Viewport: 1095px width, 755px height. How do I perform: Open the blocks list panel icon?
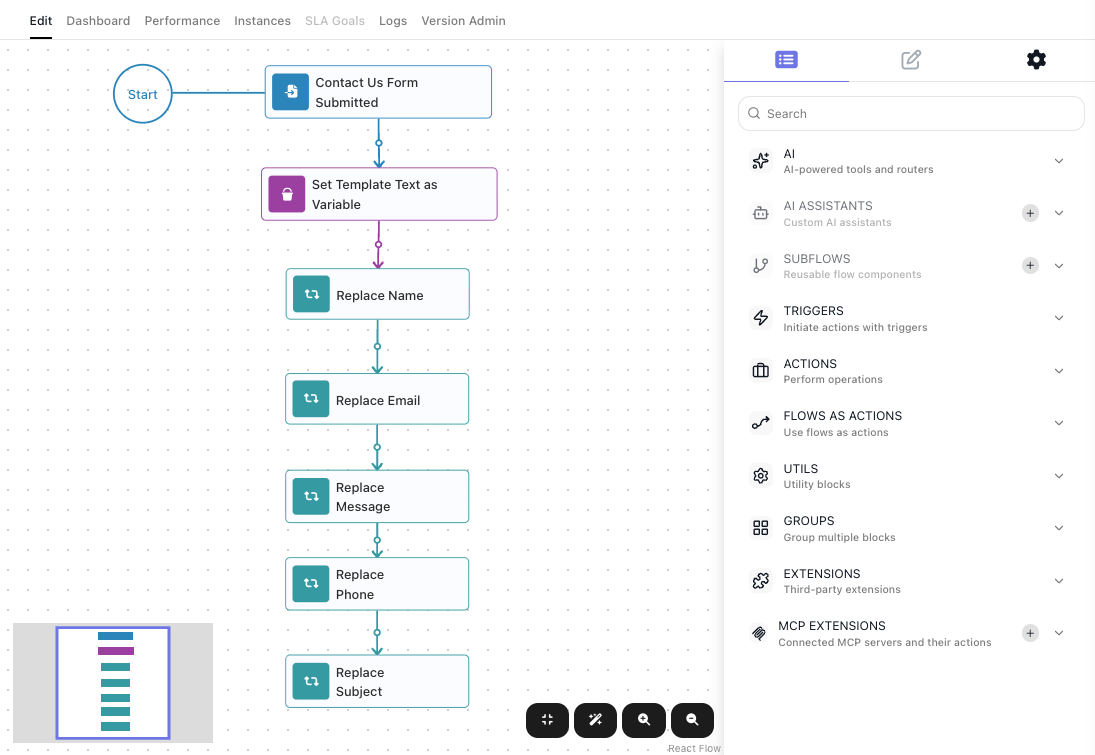tap(786, 60)
